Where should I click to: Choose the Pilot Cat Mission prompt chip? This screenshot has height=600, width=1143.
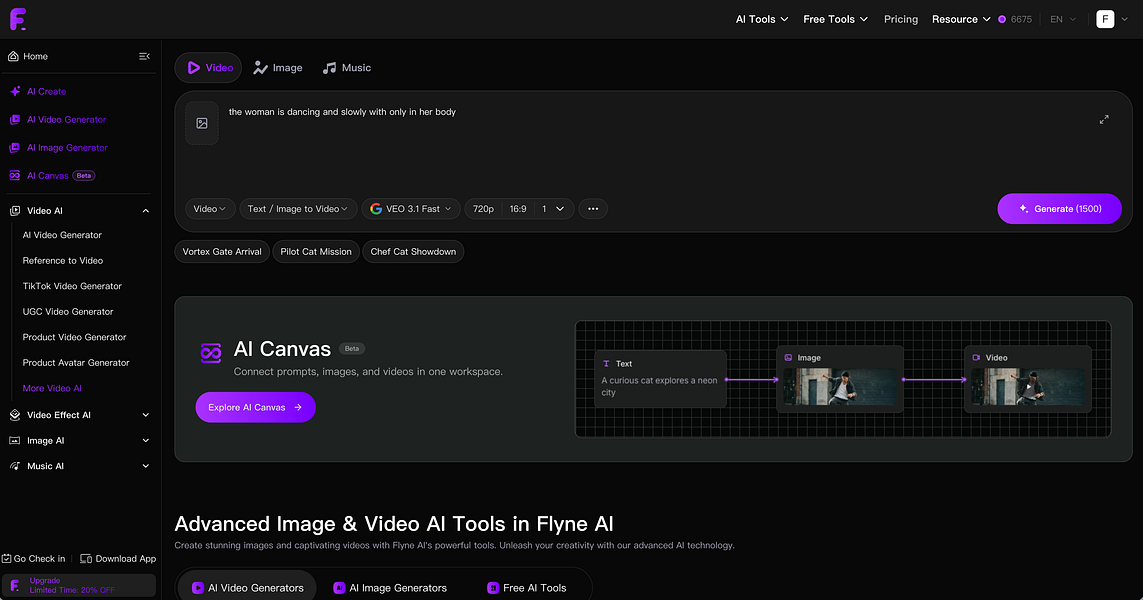pos(316,252)
